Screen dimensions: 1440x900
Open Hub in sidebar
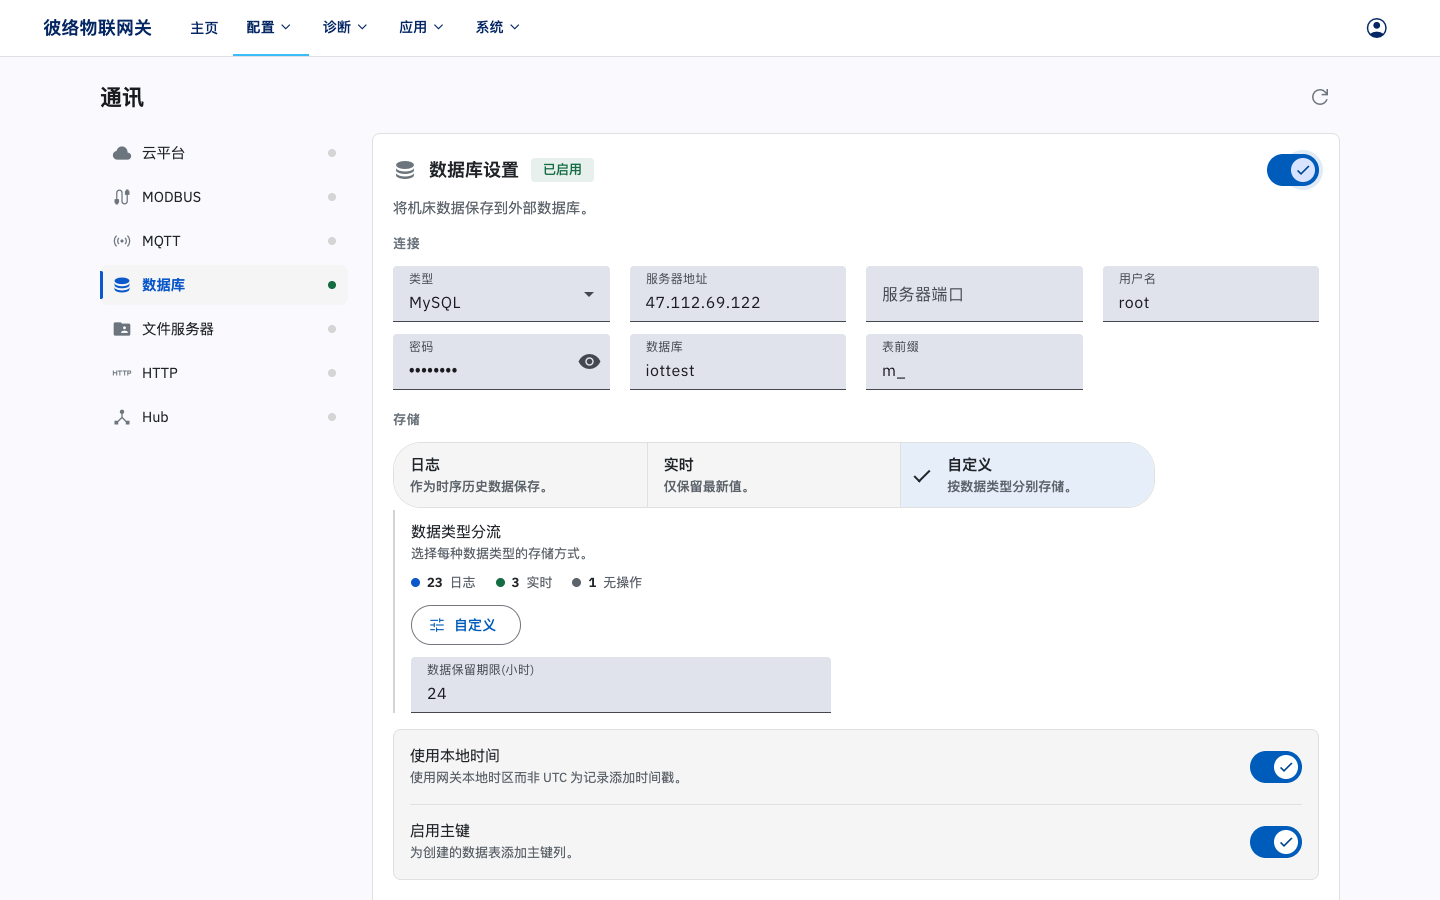[224, 417]
